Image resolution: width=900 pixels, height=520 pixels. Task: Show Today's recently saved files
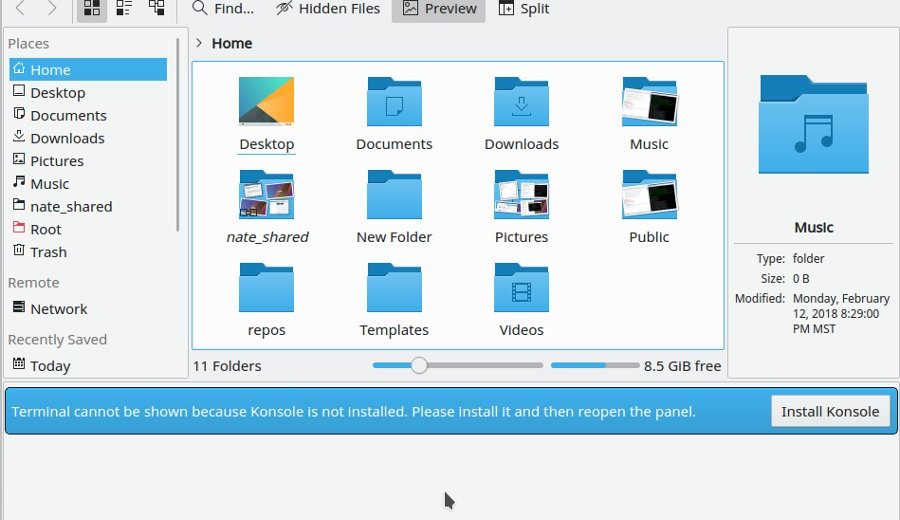pyautogui.click(x=50, y=366)
